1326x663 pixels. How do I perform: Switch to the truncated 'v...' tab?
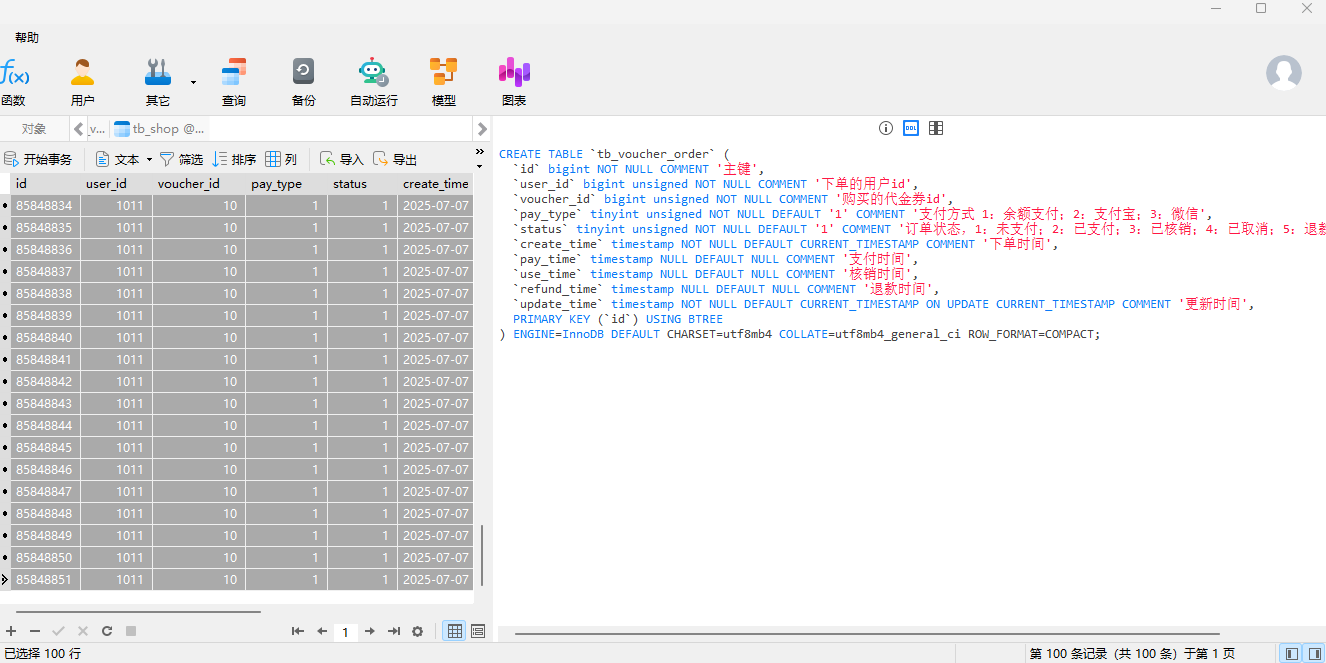click(x=97, y=129)
